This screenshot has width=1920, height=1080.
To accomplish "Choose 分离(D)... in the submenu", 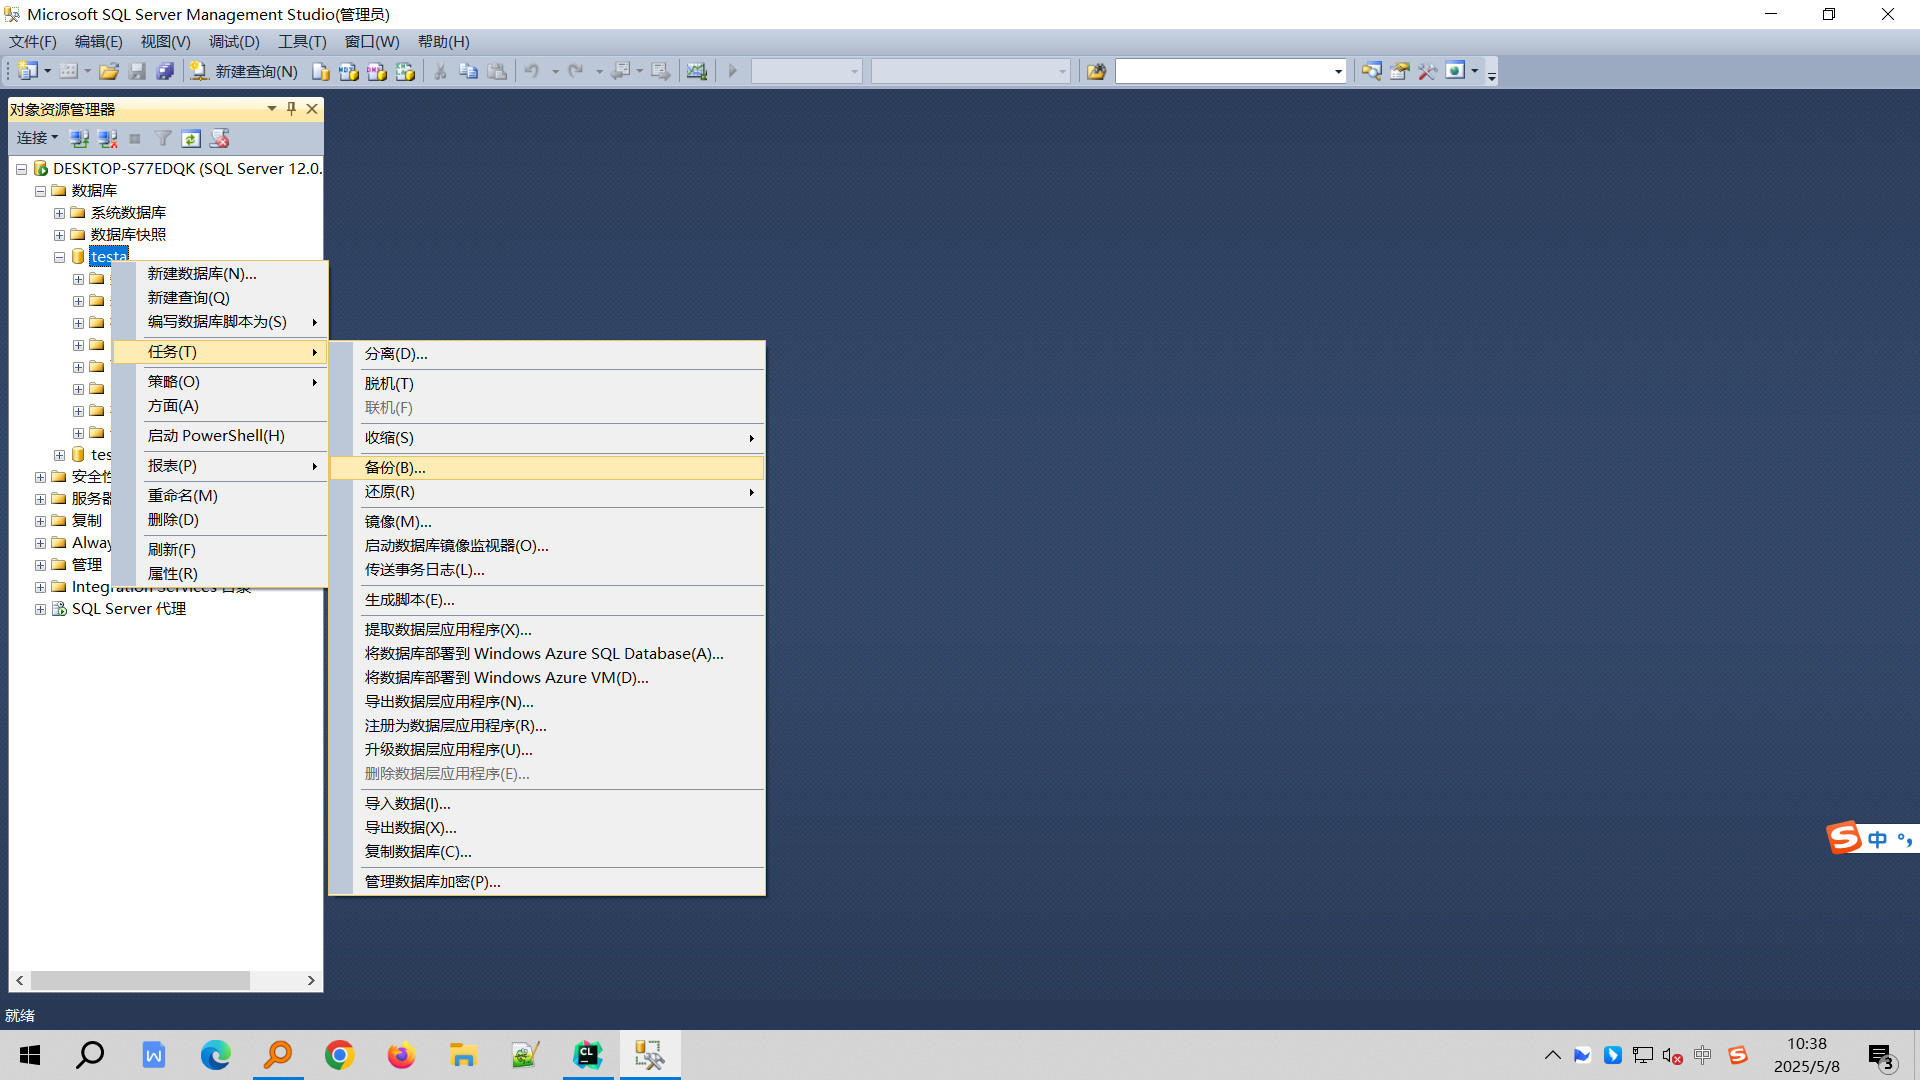I will [396, 354].
